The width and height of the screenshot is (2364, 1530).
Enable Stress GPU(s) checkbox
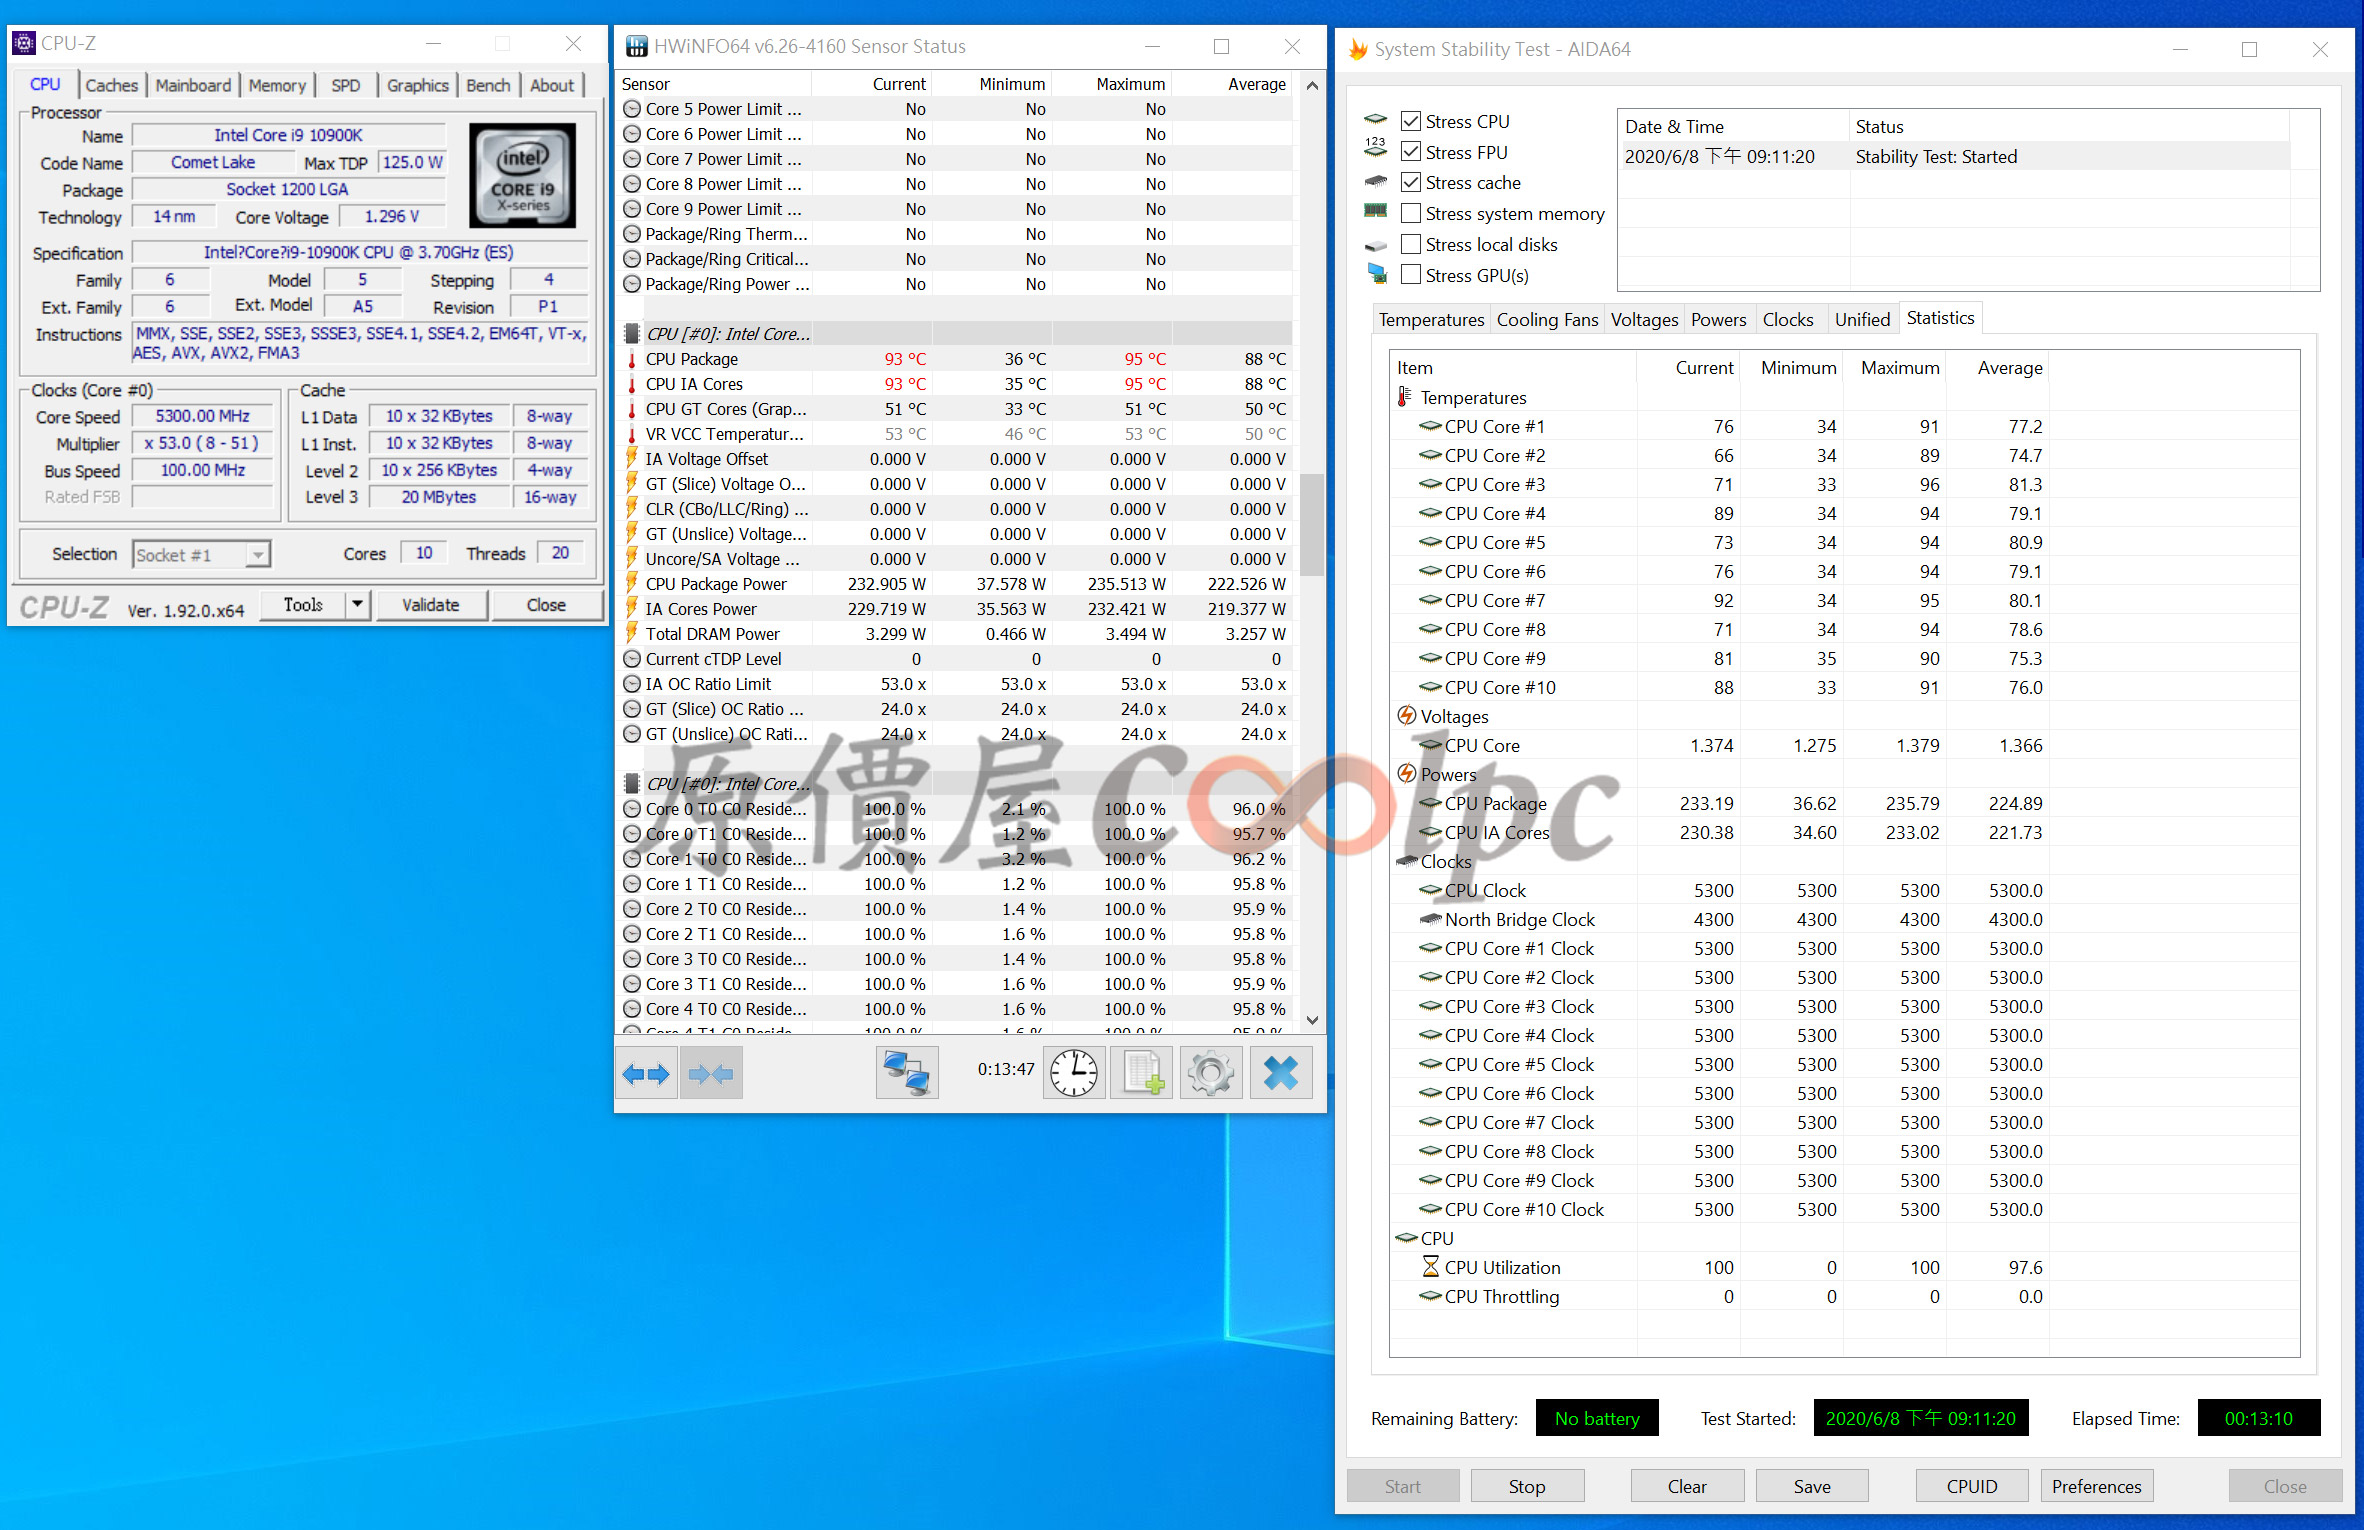point(1410,275)
